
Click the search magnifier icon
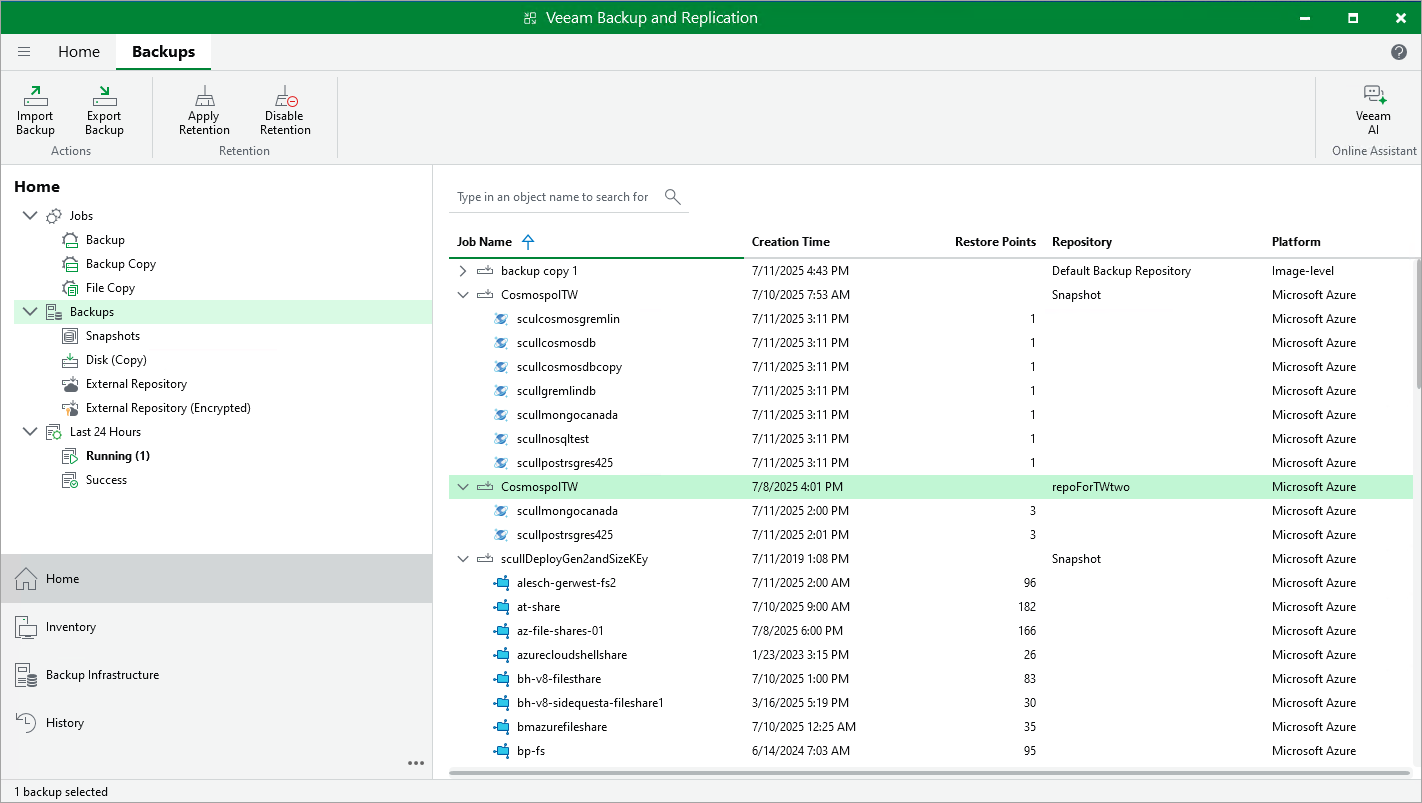point(673,196)
